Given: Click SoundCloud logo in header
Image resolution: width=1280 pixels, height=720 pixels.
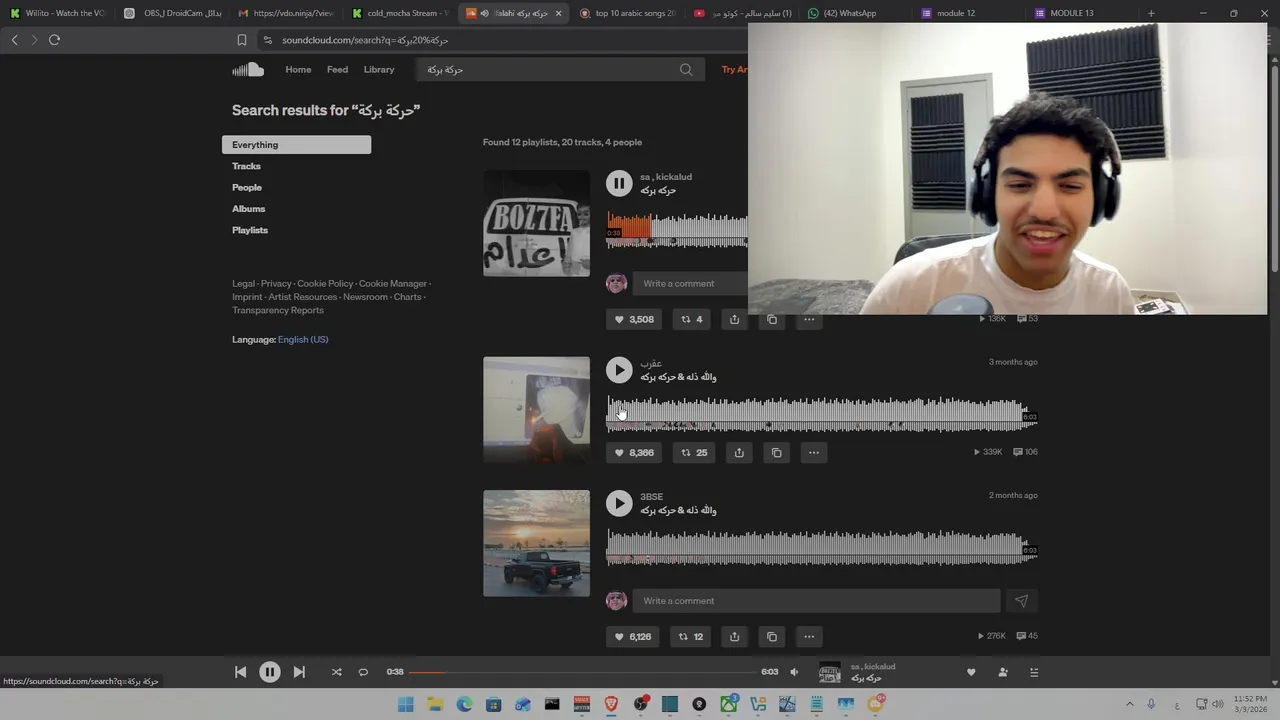Looking at the screenshot, I should click(248, 69).
